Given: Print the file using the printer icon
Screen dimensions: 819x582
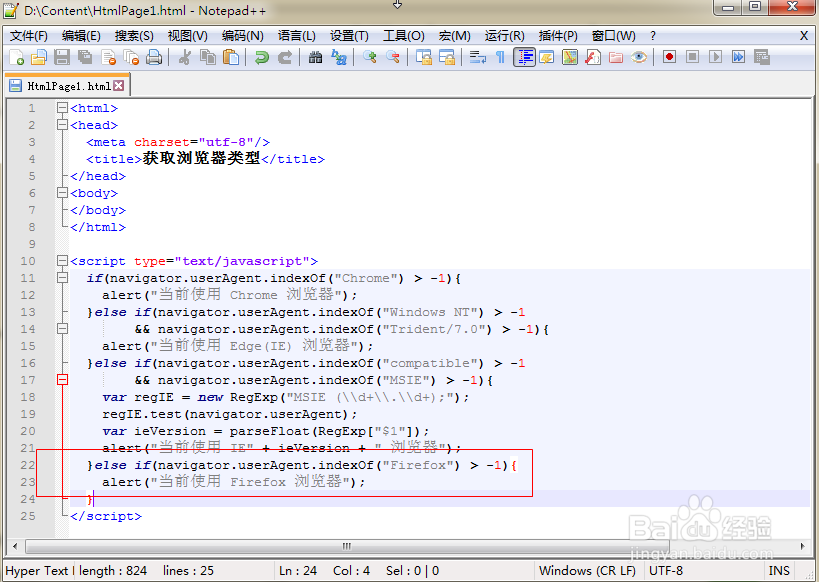Looking at the screenshot, I should pyautogui.click(x=154, y=57).
